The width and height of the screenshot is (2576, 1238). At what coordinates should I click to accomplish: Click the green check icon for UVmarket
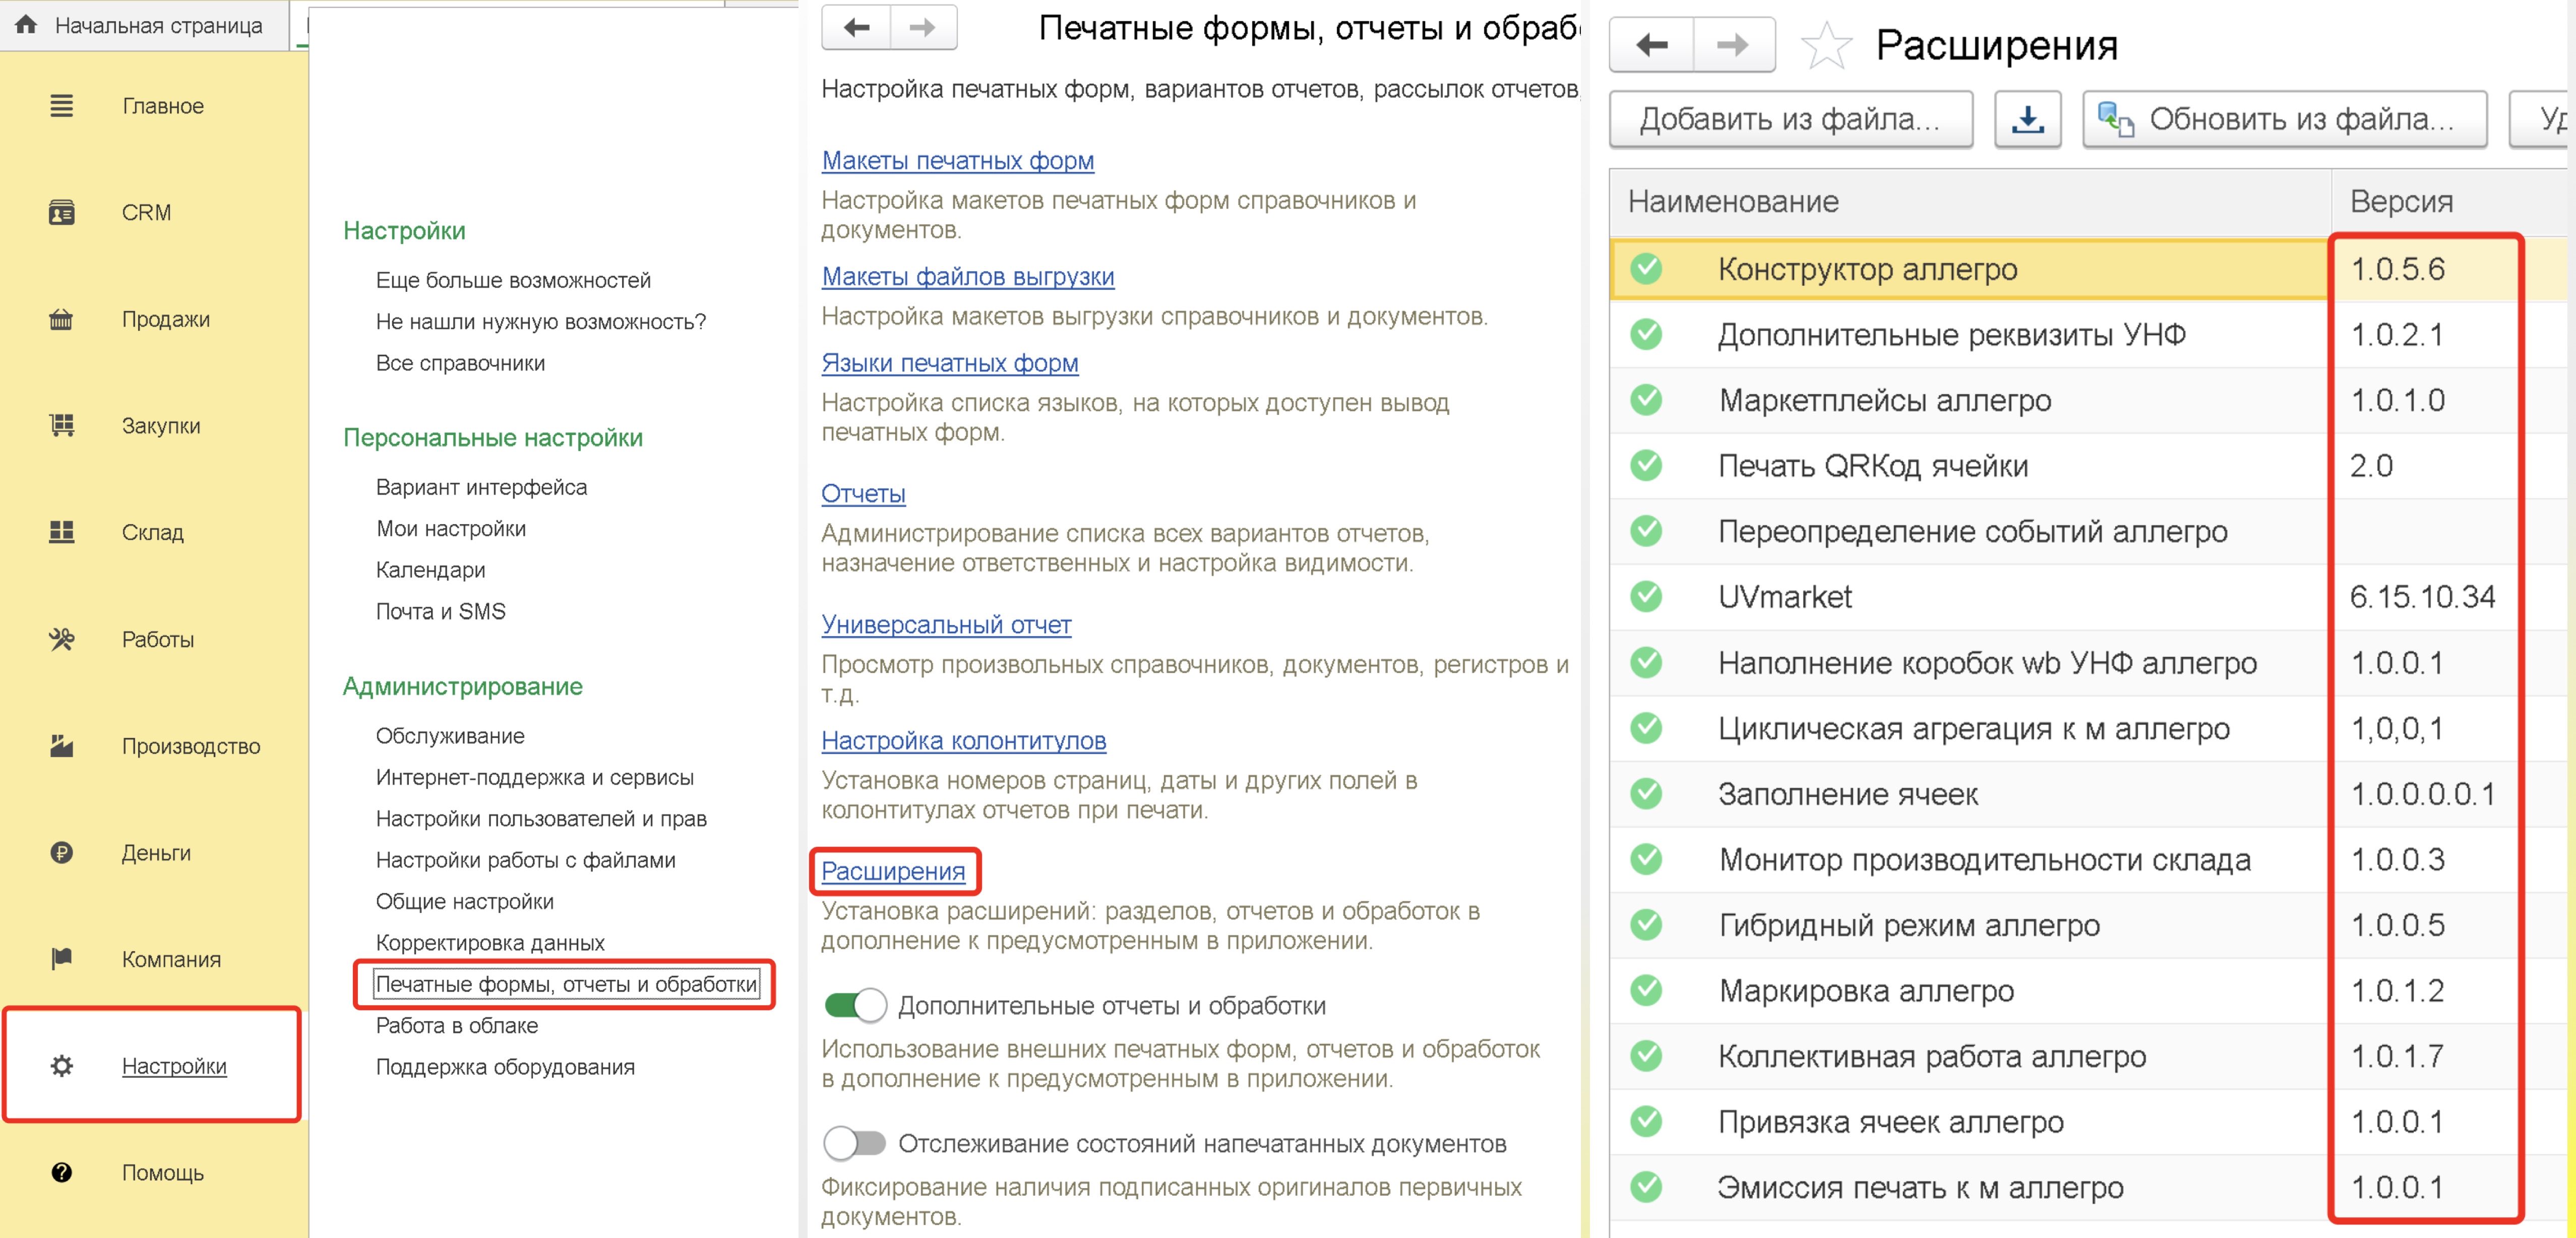click(1646, 597)
